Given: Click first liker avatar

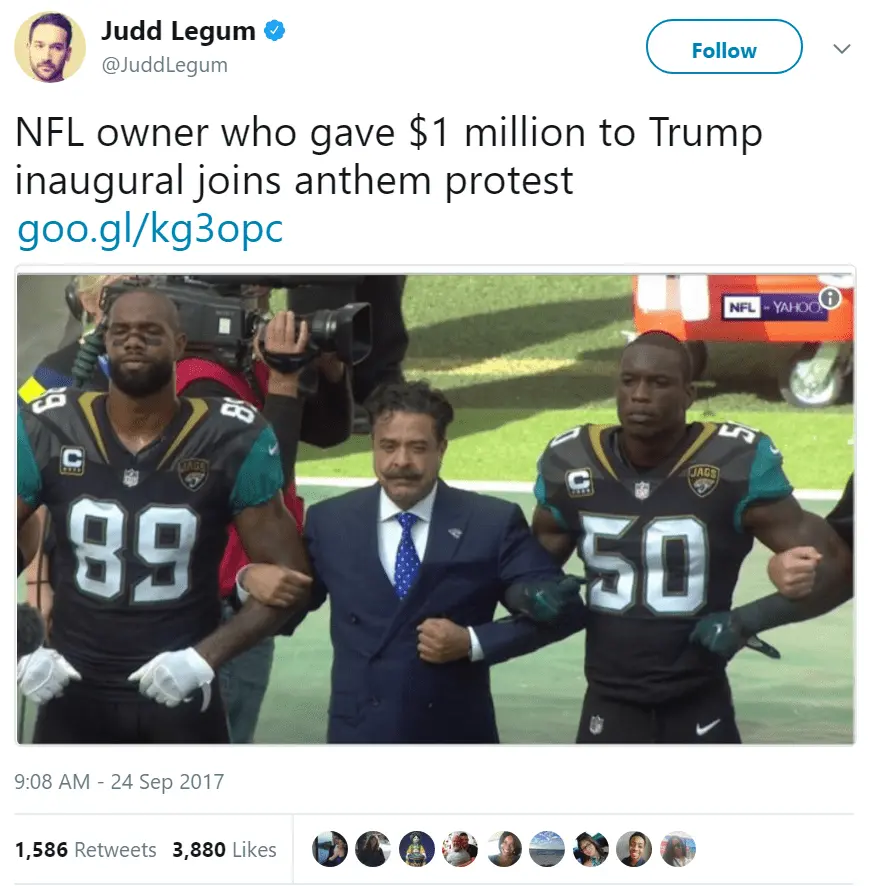Looking at the screenshot, I should pyautogui.click(x=330, y=849).
